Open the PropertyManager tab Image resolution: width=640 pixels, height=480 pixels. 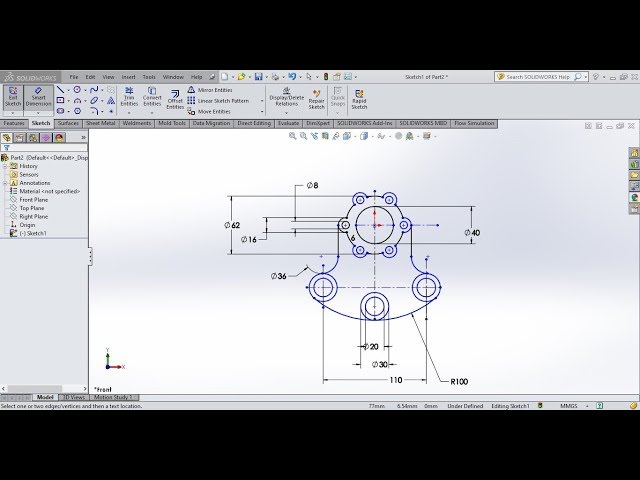click(20, 138)
